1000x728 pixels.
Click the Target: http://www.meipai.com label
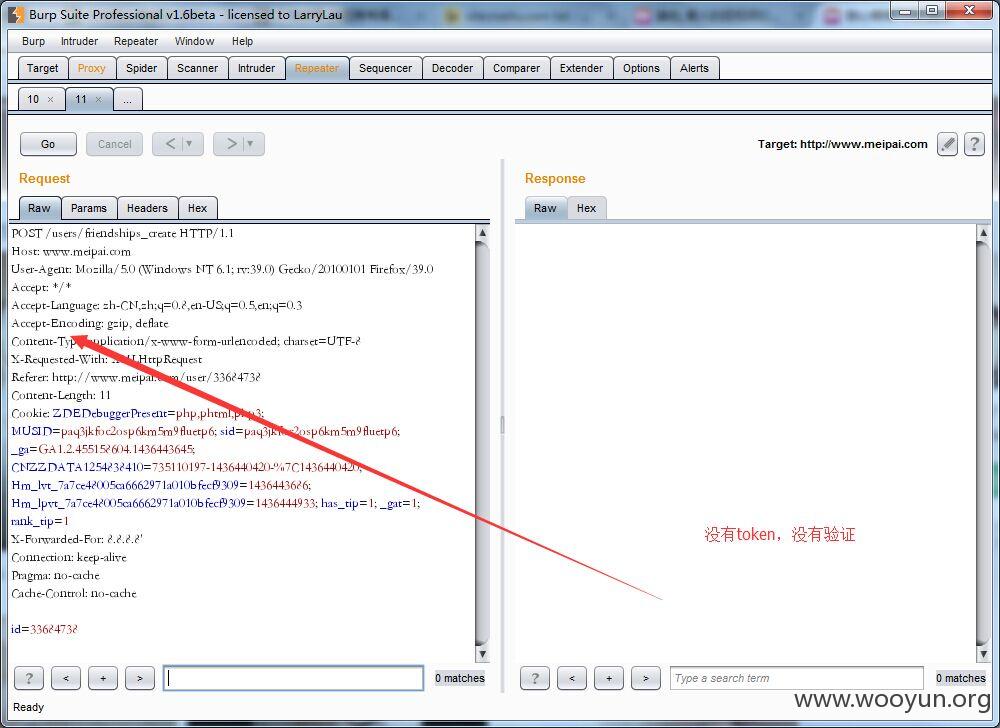(842, 144)
